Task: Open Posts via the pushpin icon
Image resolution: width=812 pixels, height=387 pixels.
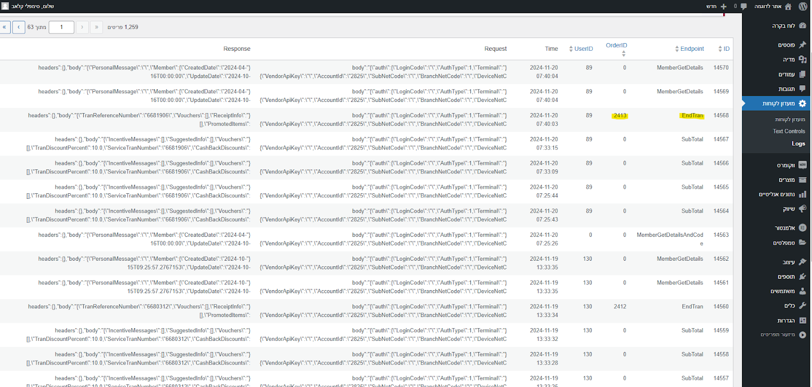Action: pos(802,45)
